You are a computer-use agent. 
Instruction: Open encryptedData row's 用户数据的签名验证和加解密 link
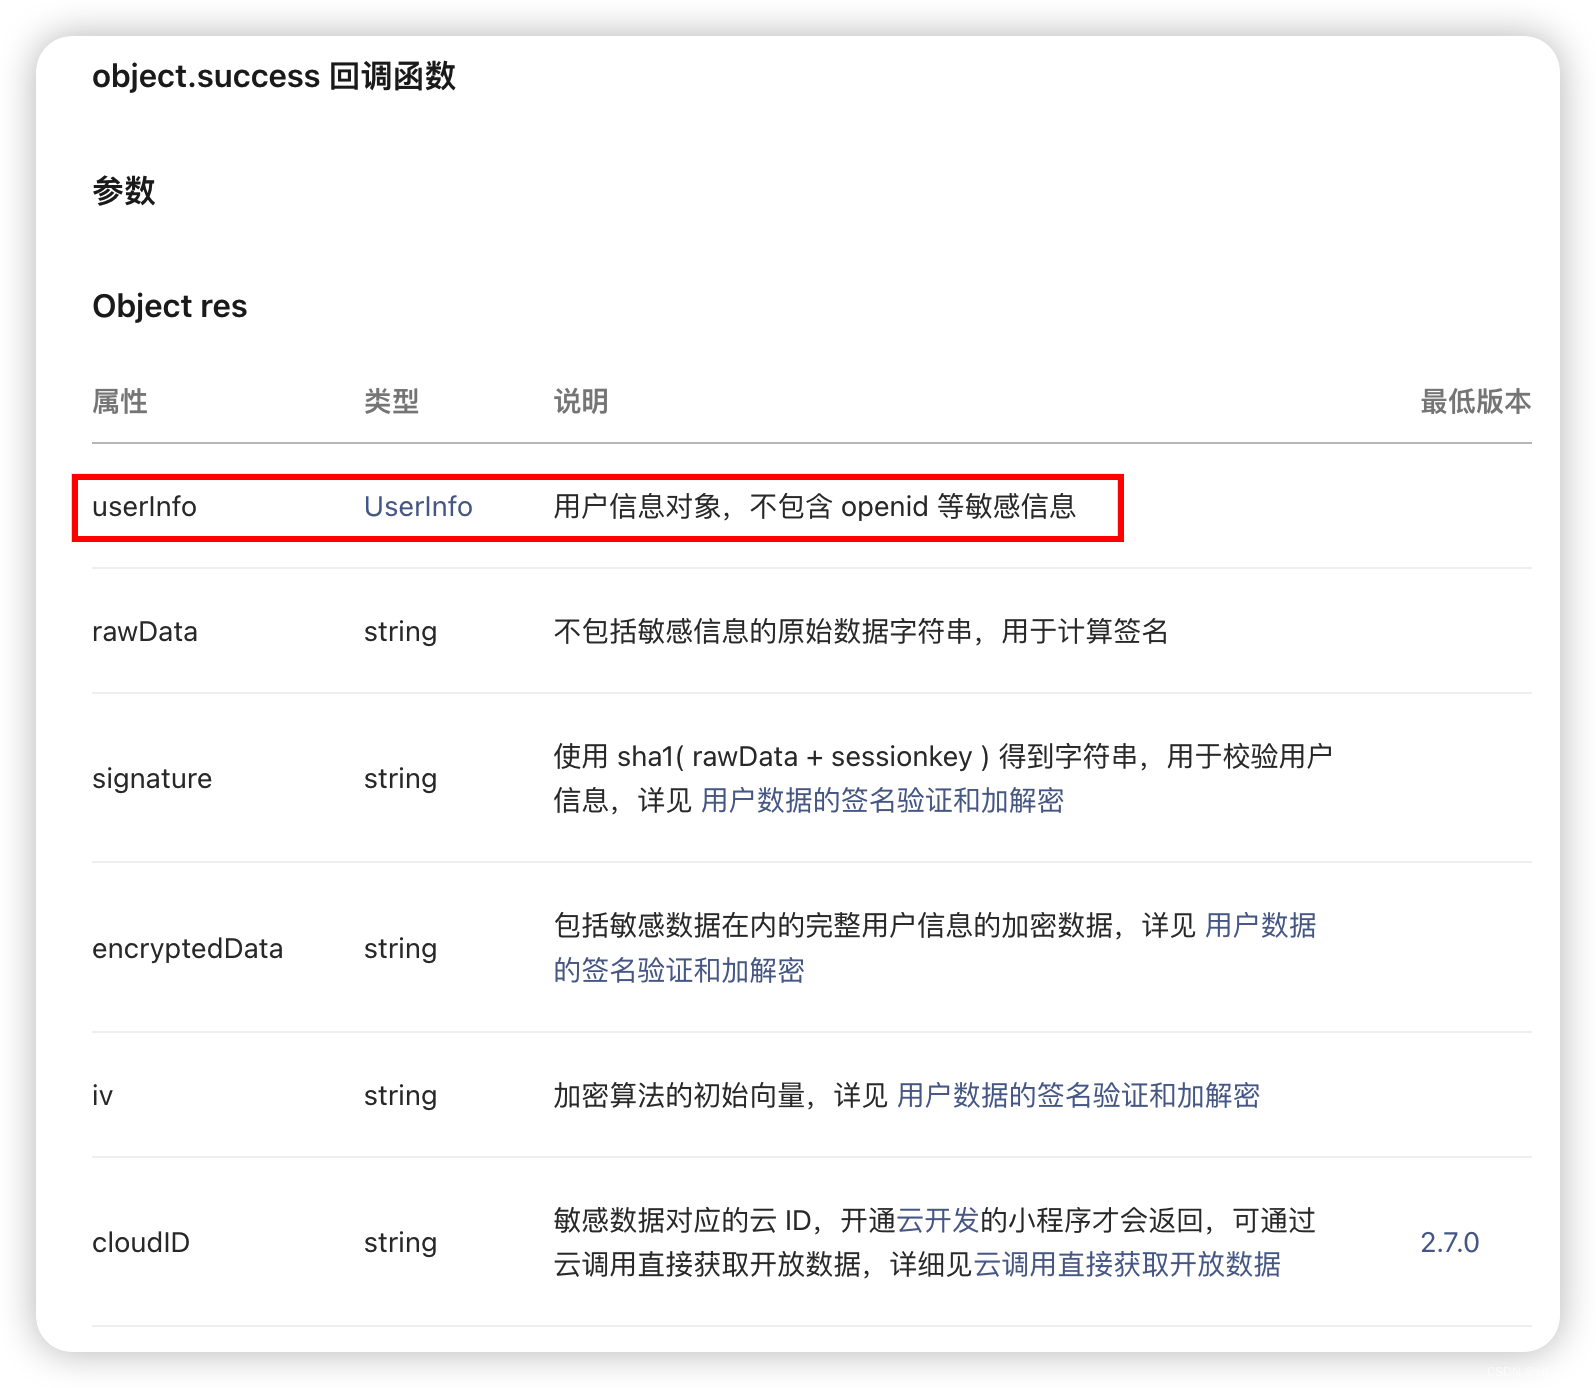point(935,948)
